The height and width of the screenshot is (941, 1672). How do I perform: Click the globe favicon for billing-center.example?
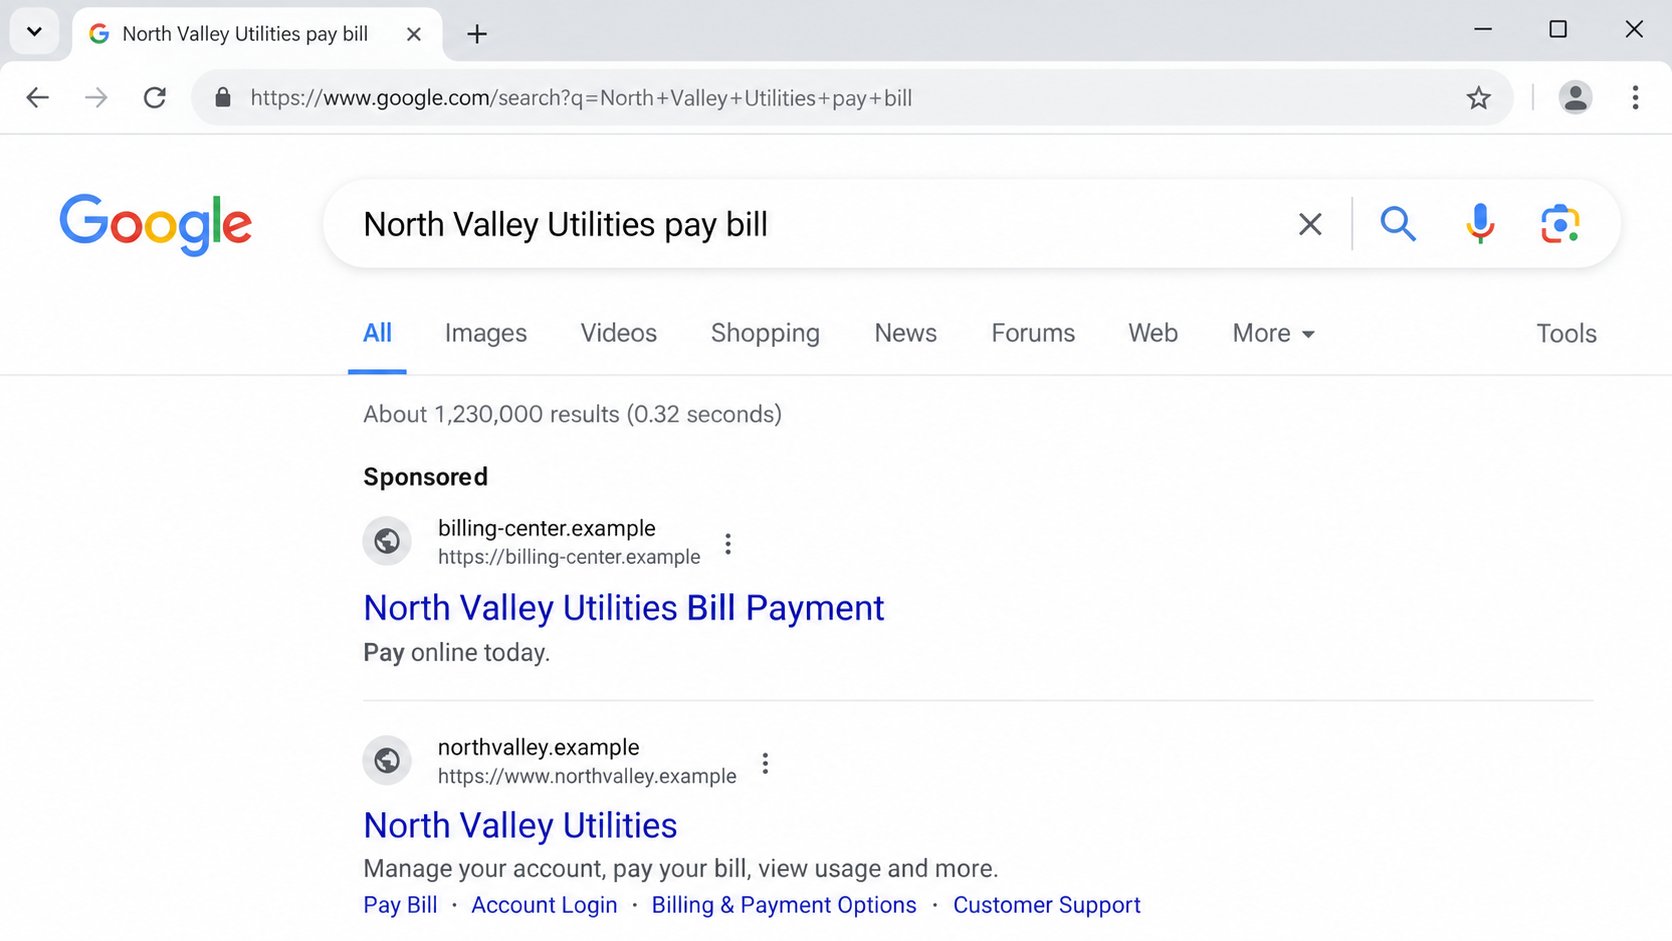[387, 541]
